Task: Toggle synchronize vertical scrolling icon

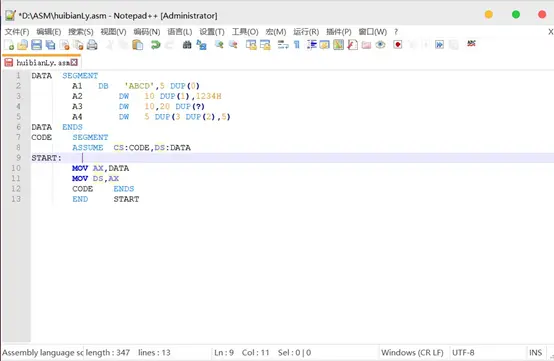Action: [251, 45]
